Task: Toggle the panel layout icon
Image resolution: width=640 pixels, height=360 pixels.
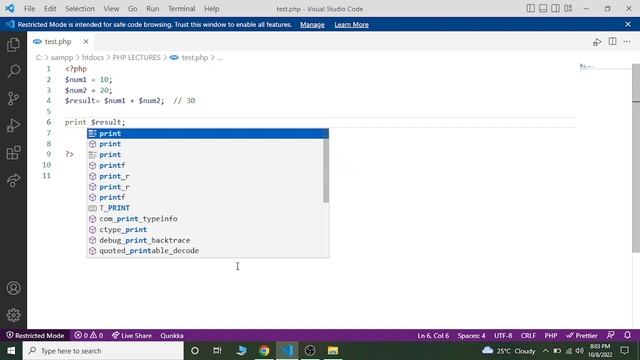Action: [543, 8]
